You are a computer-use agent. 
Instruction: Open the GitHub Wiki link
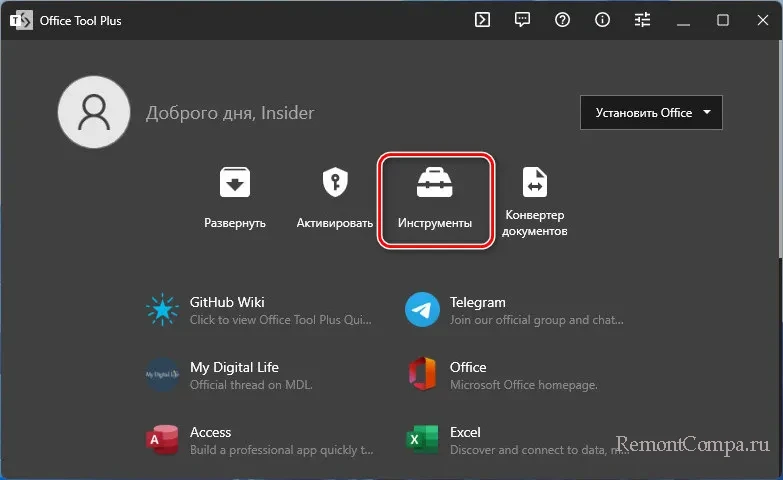coord(260,310)
